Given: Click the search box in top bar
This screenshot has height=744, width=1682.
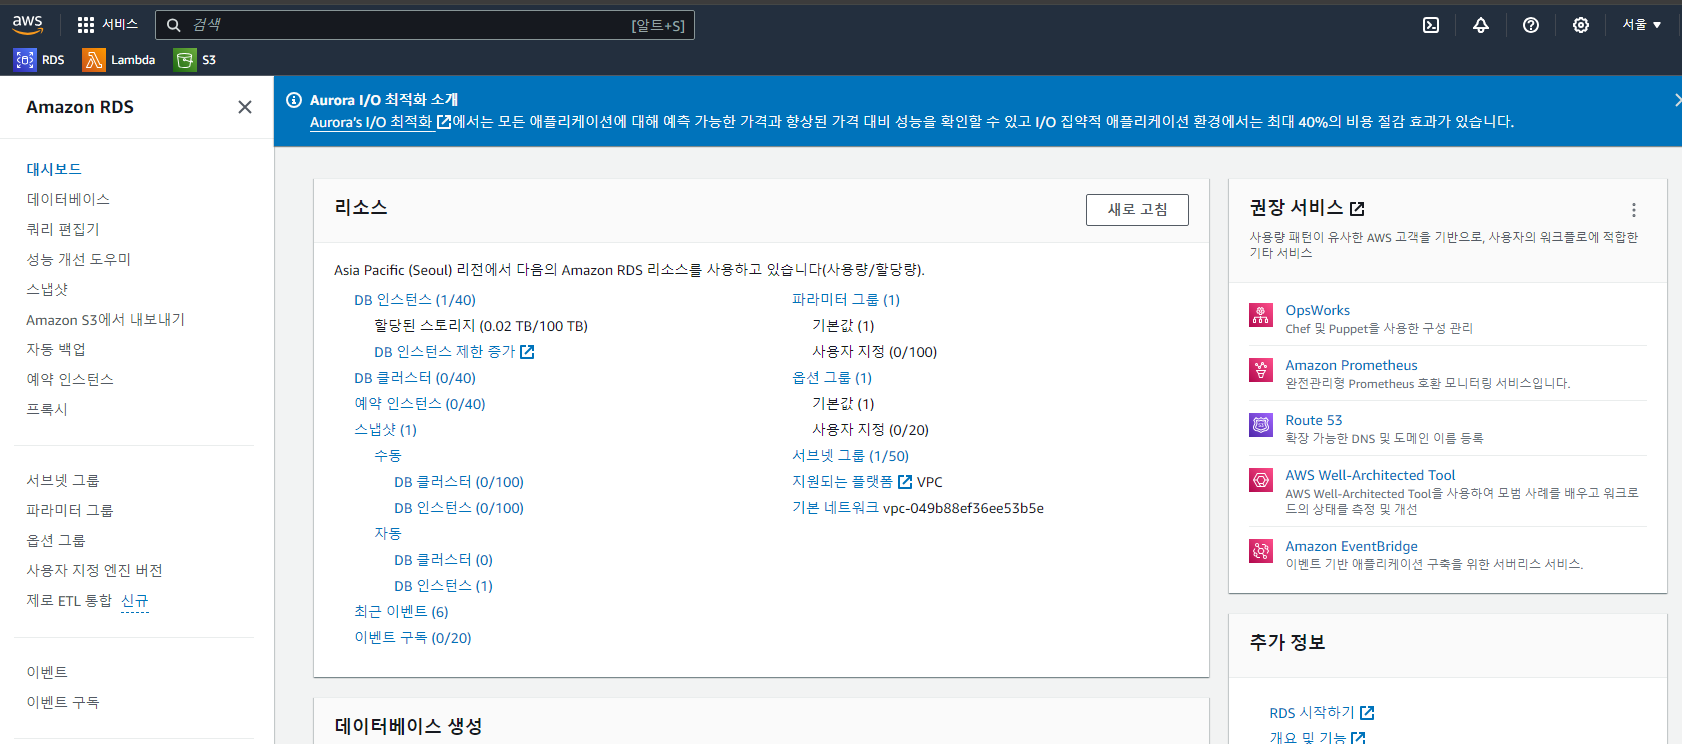Looking at the screenshot, I should [424, 25].
